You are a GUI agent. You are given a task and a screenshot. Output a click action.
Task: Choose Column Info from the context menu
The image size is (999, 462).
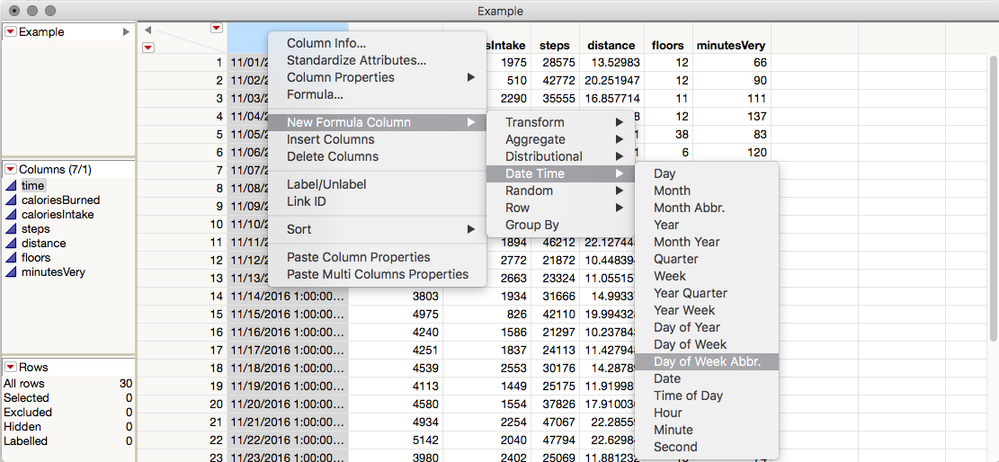[377, 43]
